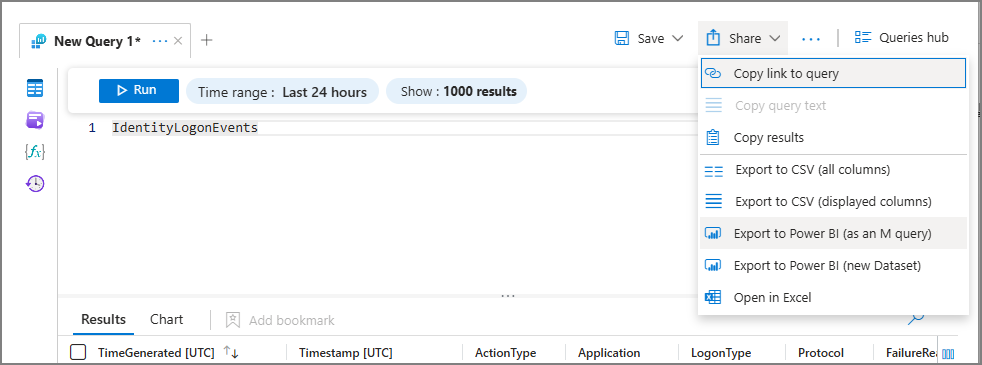Choose Export to Power BI (as an M query)
The image size is (982, 365).
pos(833,234)
